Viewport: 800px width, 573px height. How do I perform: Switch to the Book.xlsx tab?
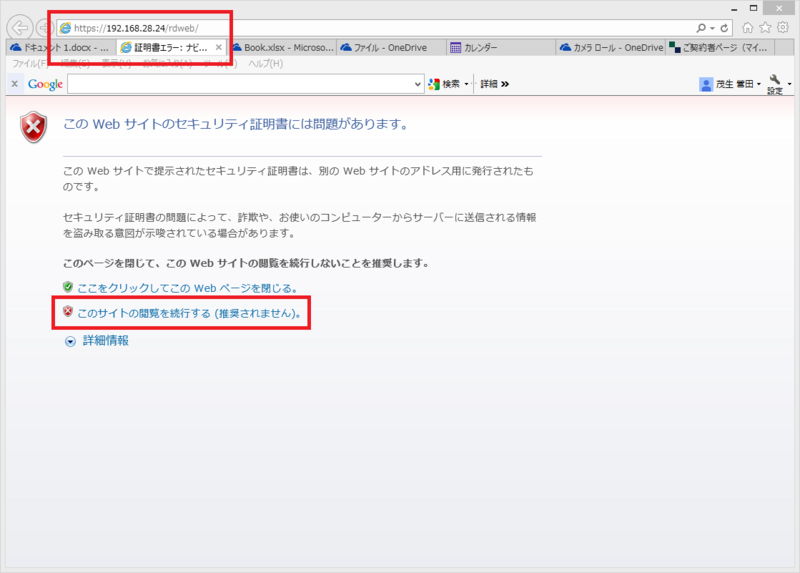tap(283, 47)
